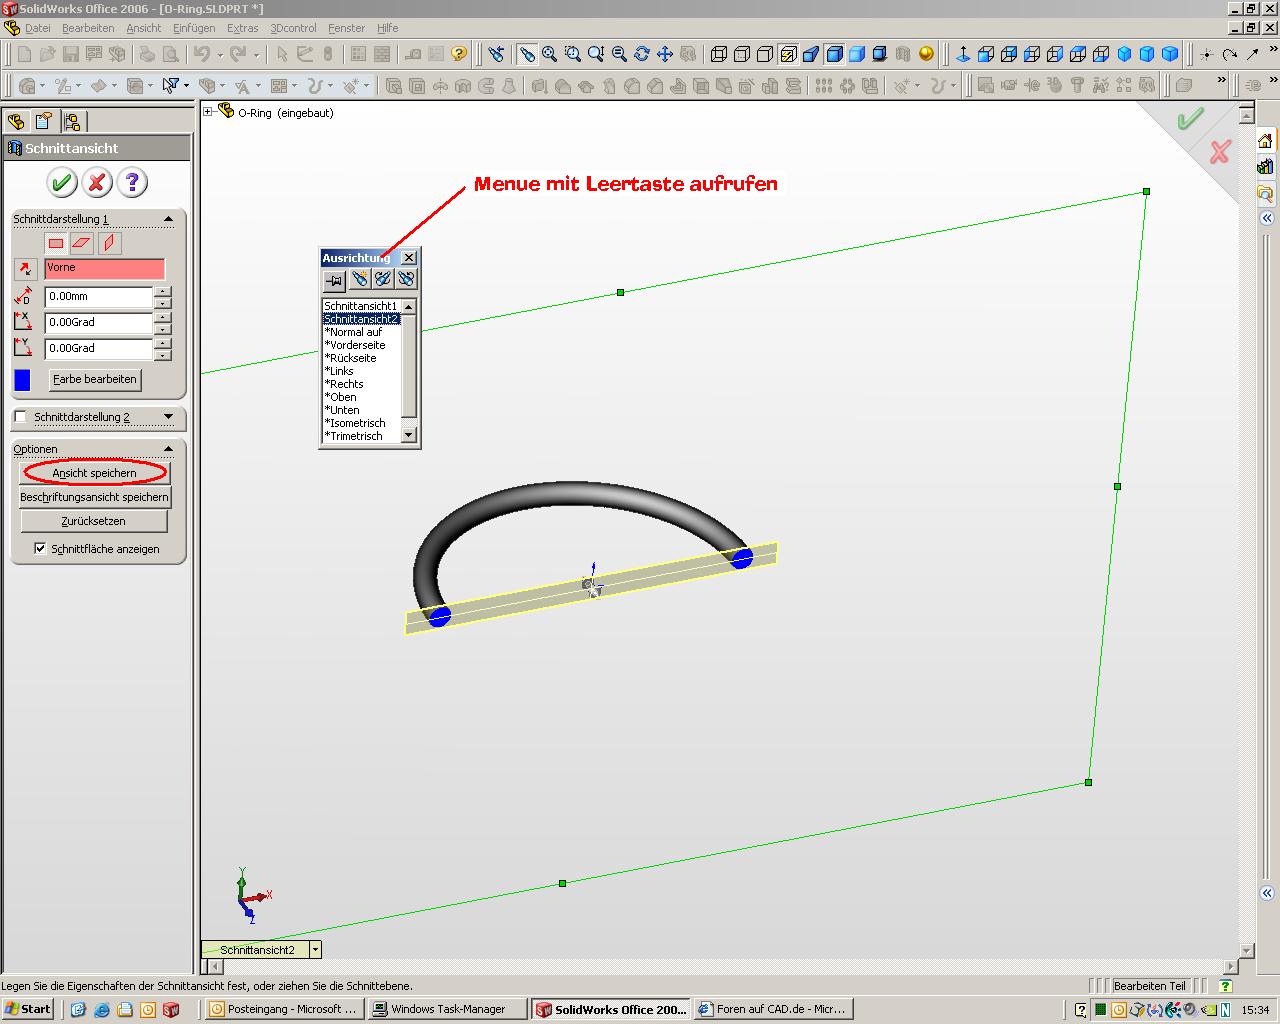Click the Pan view four-arrow tool

tap(665, 54)
